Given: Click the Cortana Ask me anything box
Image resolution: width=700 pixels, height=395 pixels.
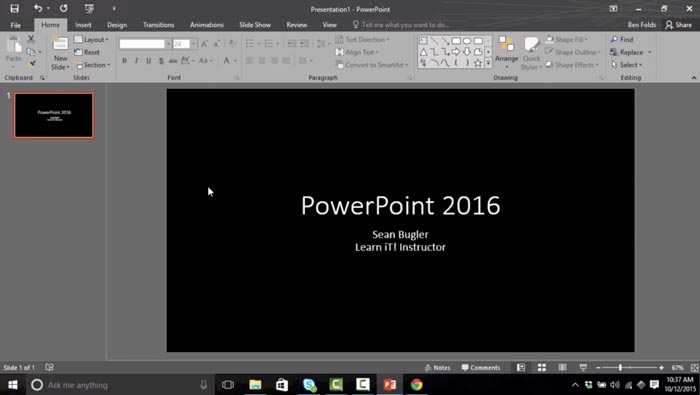Looking at the screenshot, I should click(x=121, y=385).
